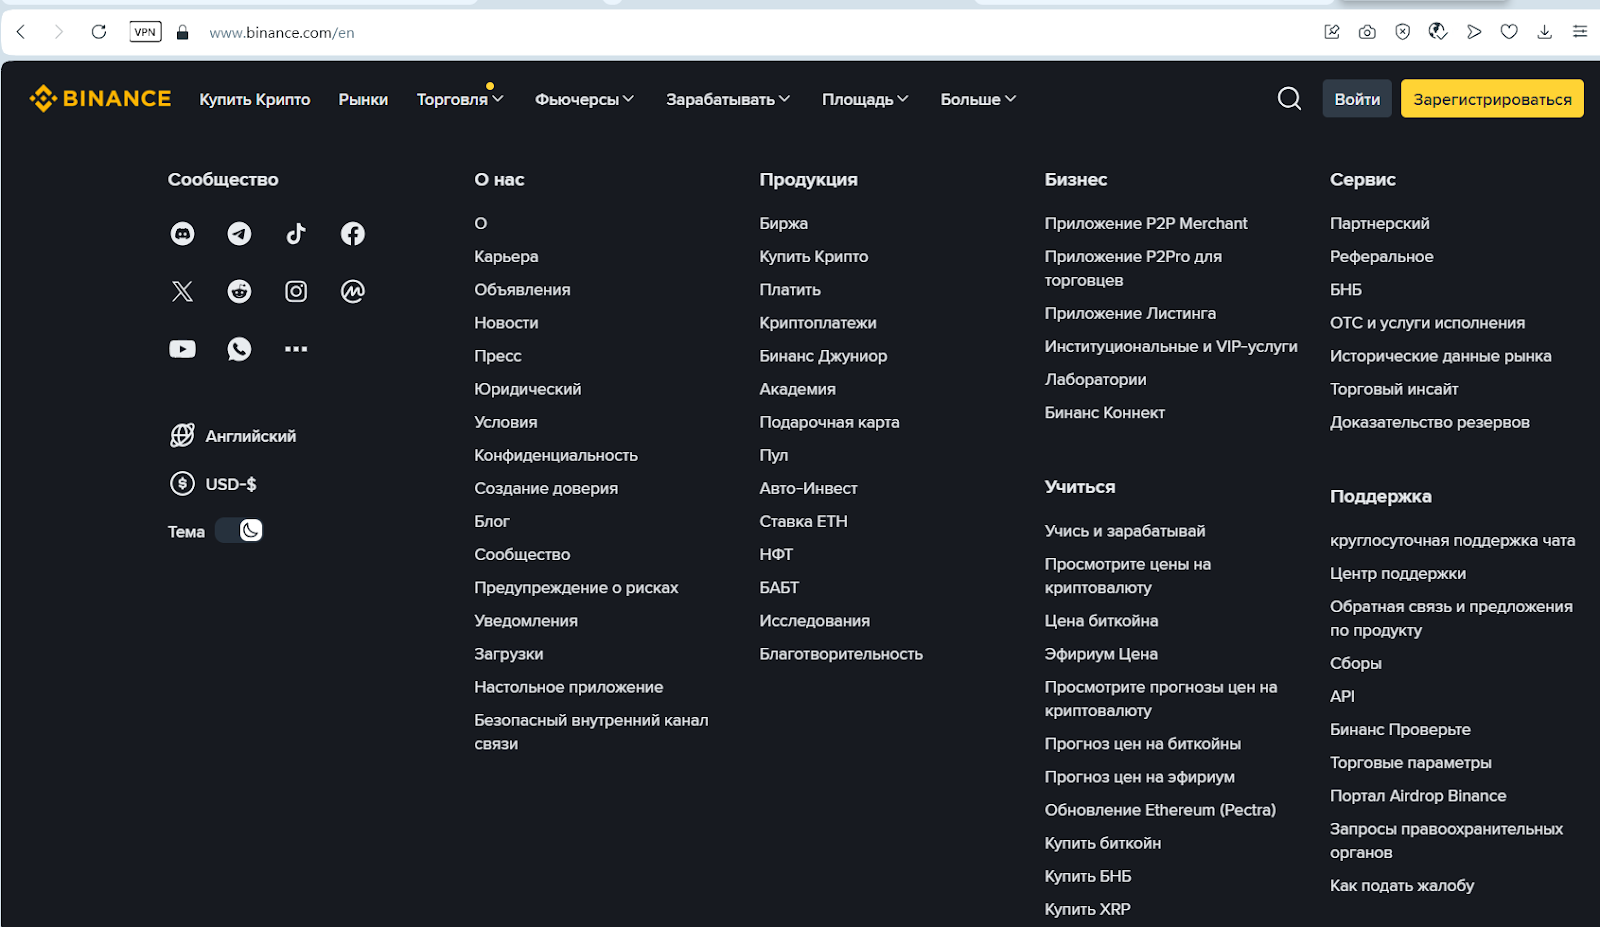
Task: Open the Конфиденциальность link
Action: point(556,455)
